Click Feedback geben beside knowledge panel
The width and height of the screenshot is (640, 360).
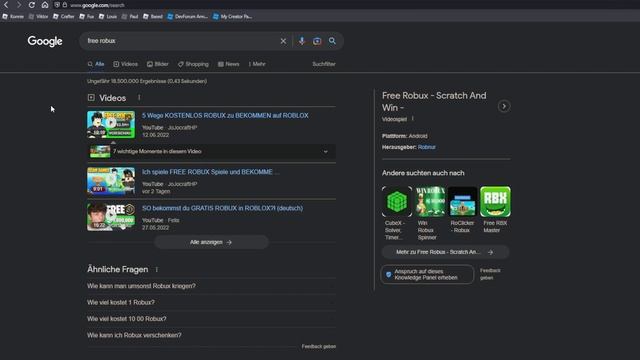[x=490, y=274]
